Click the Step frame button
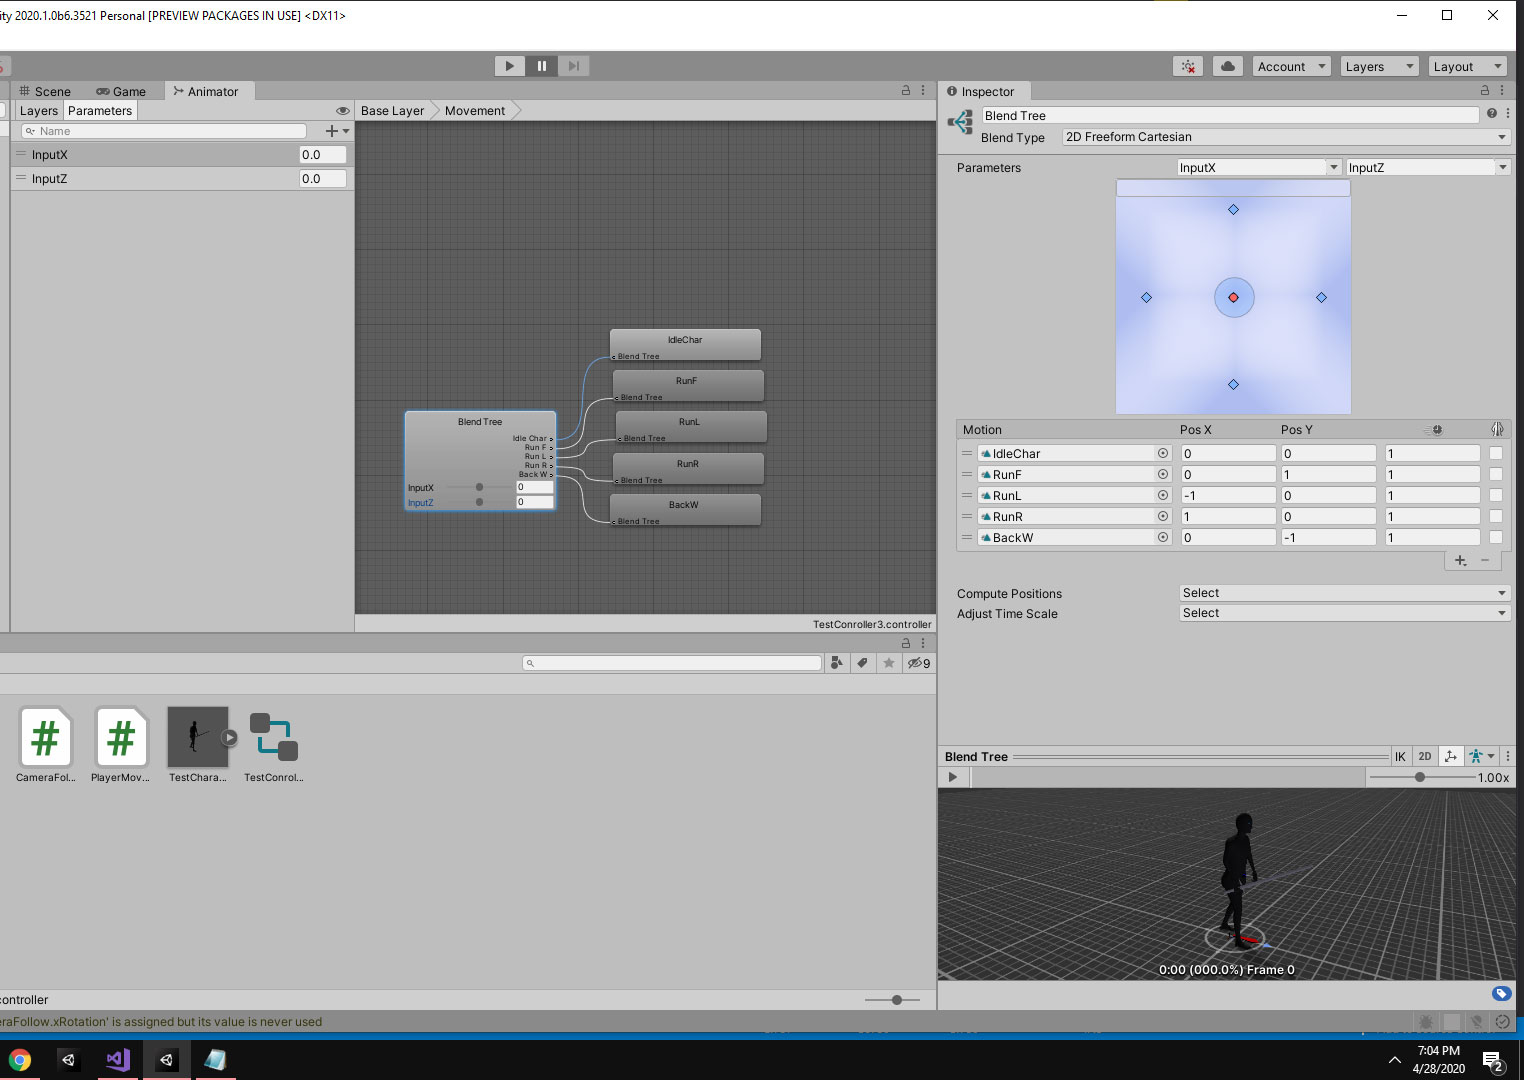1524x1080 pixels. tap(573, 66)
